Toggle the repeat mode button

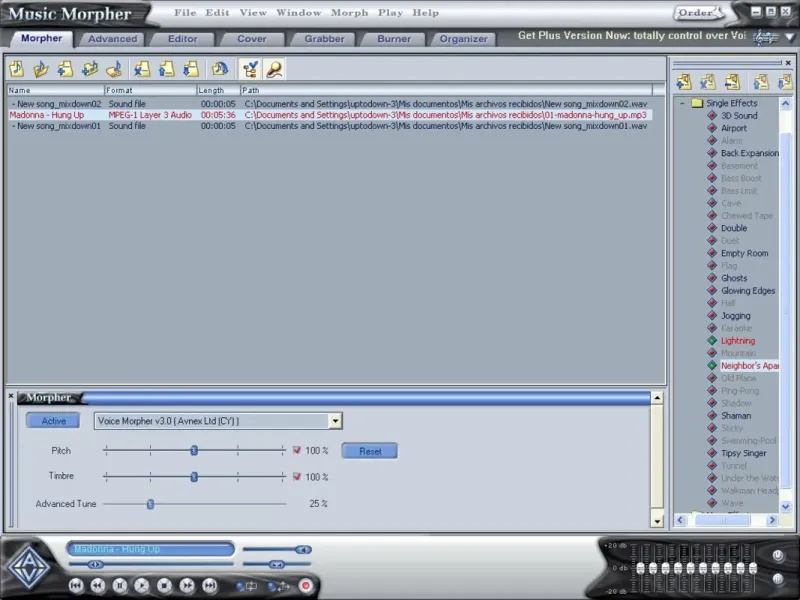click(246, 586)
